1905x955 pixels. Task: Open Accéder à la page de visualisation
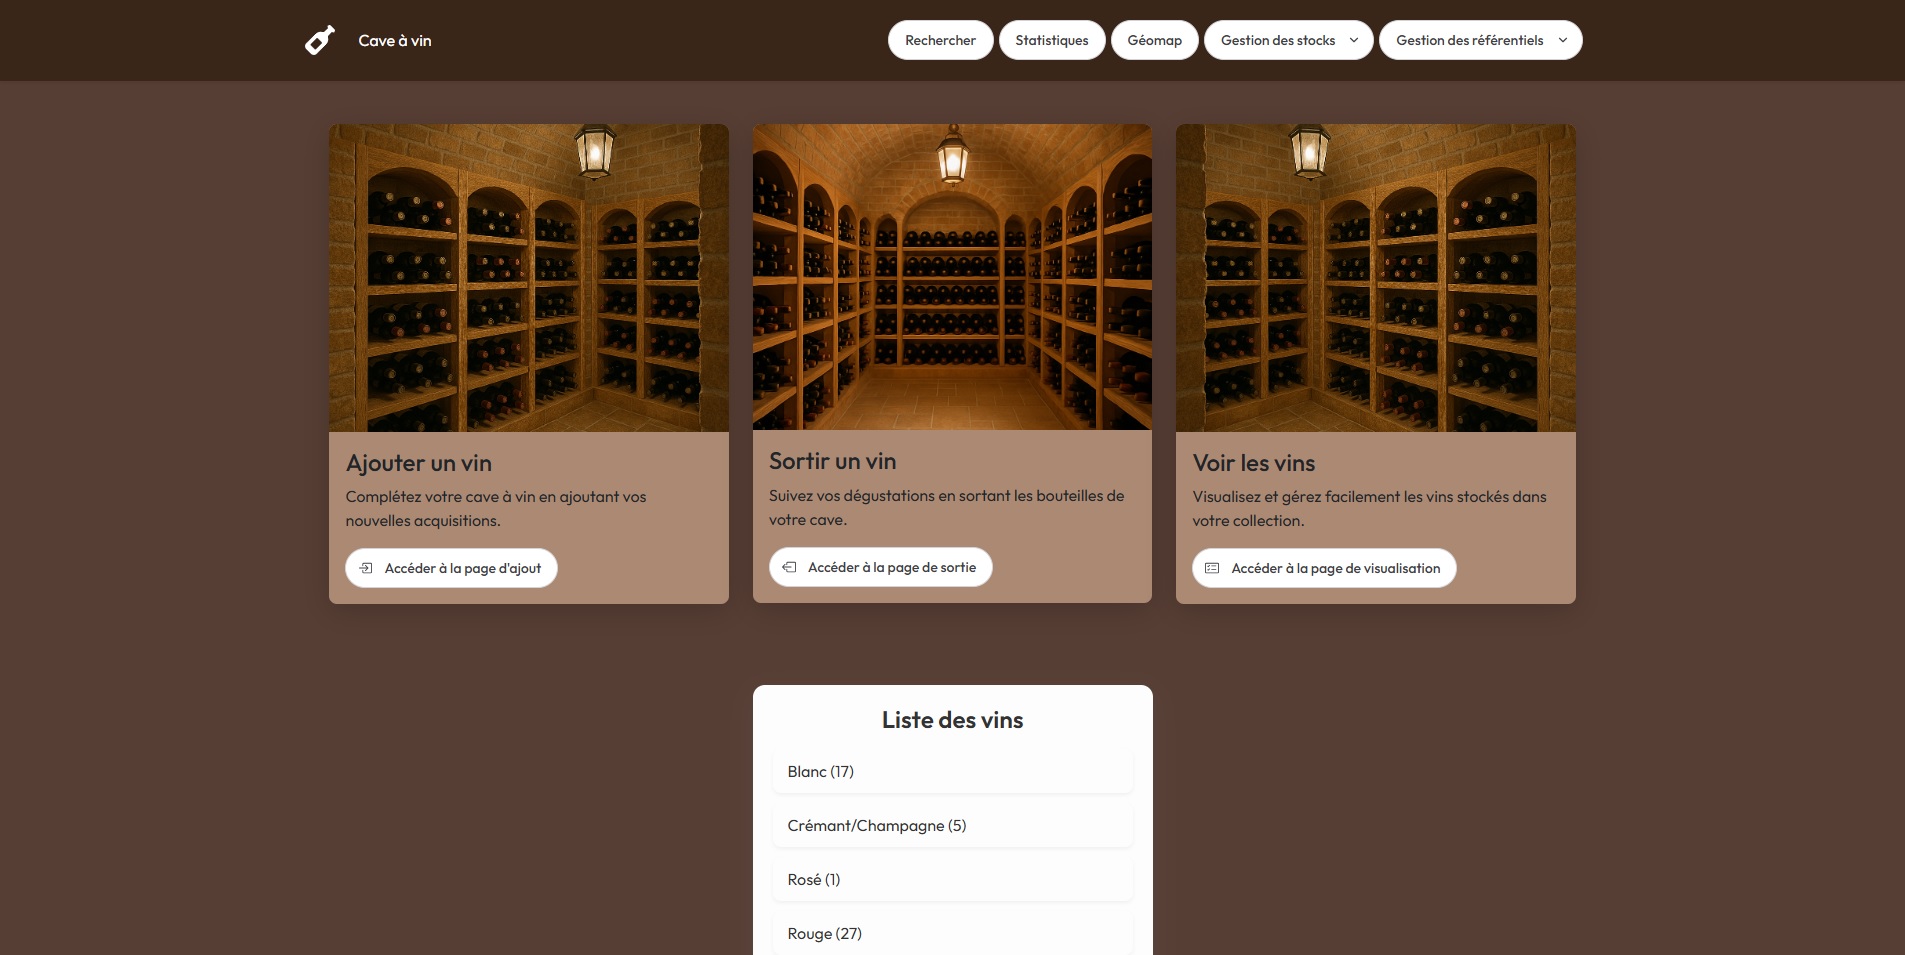click(1322, 568)
